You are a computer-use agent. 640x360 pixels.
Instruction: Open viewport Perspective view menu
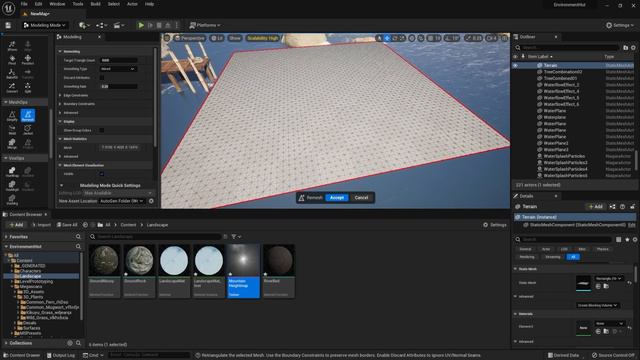[189, 38]
